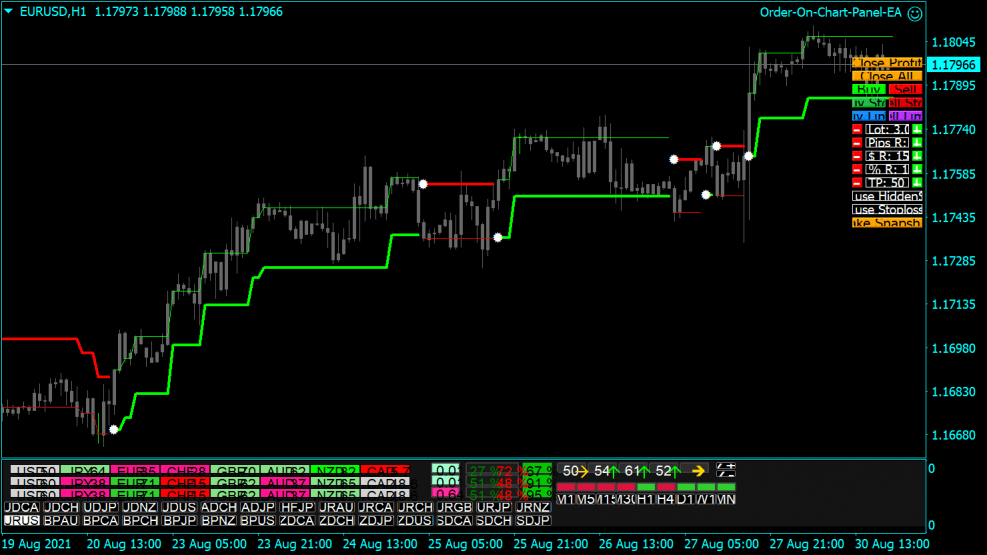
Task: Select the MN timeframe button
Action: [x=726, y=499]
